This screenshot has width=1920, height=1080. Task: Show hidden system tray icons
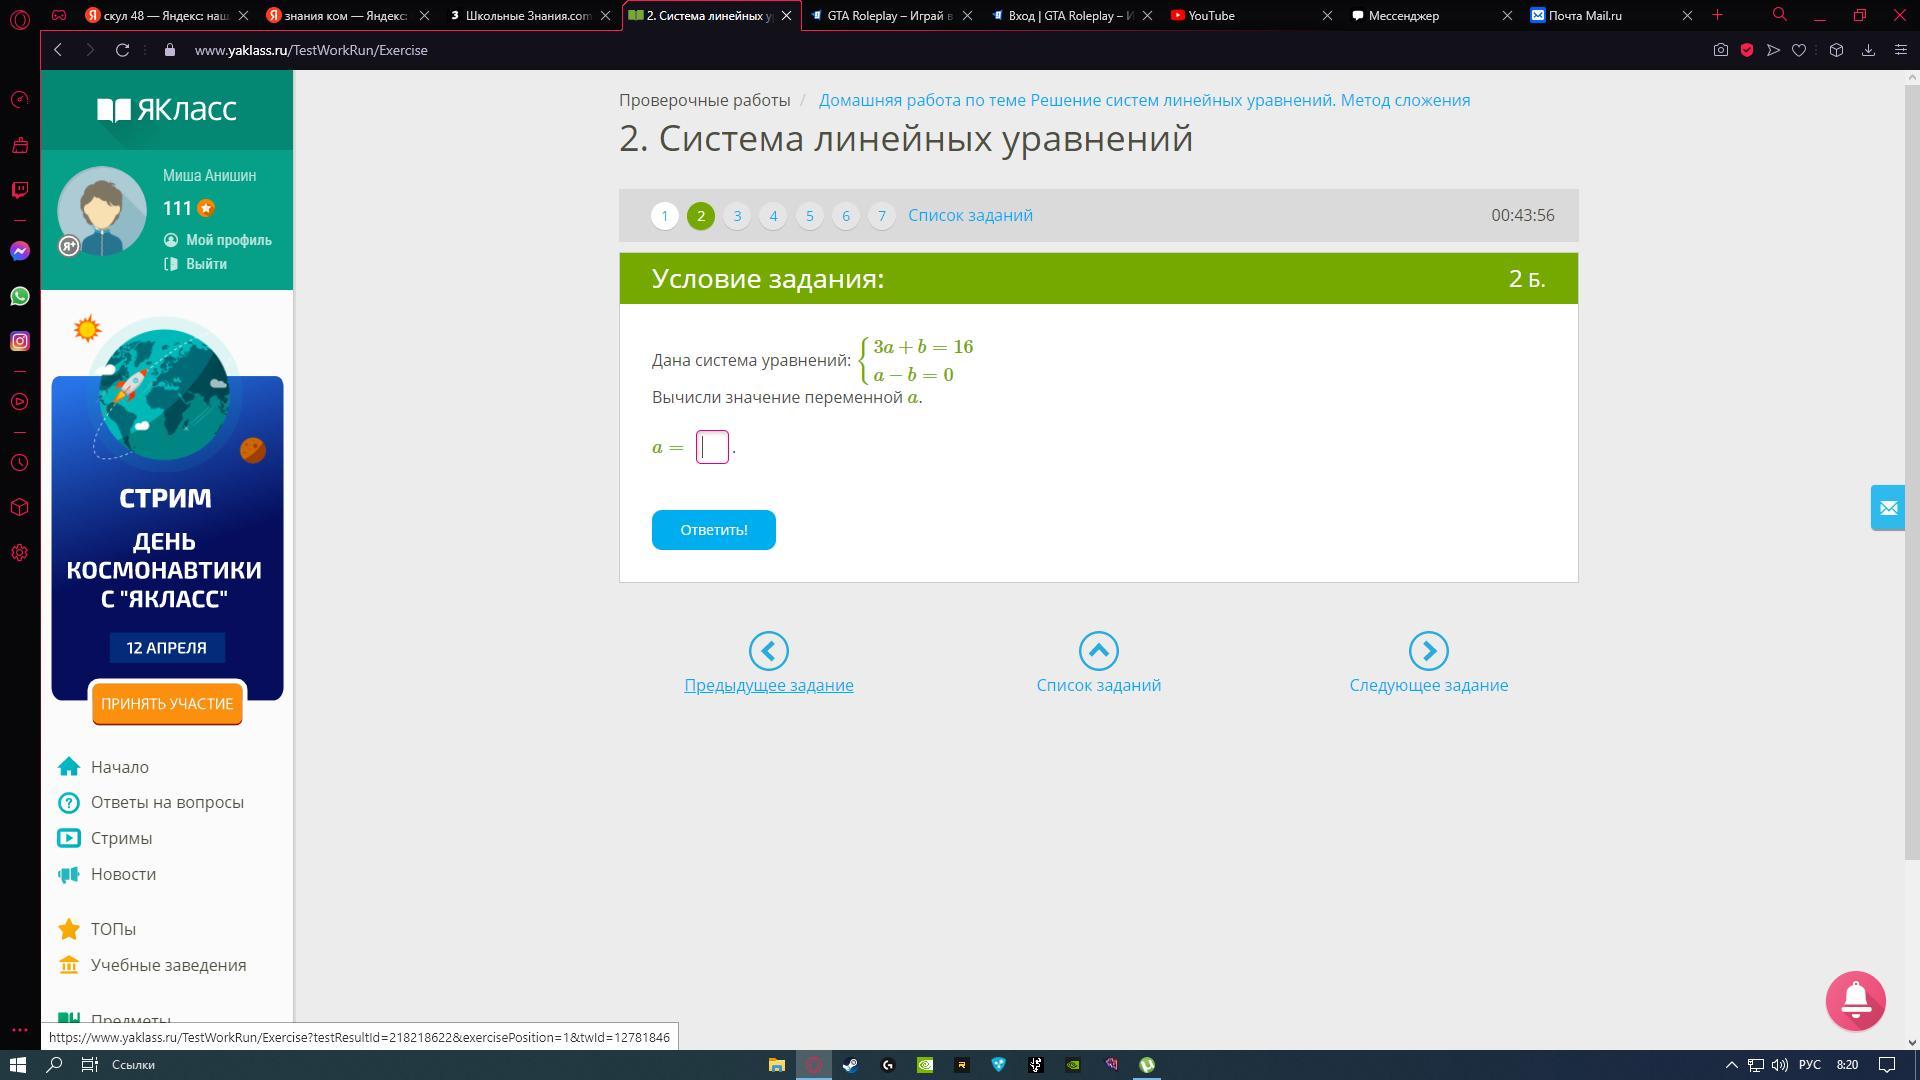tap(1732, 1065)
